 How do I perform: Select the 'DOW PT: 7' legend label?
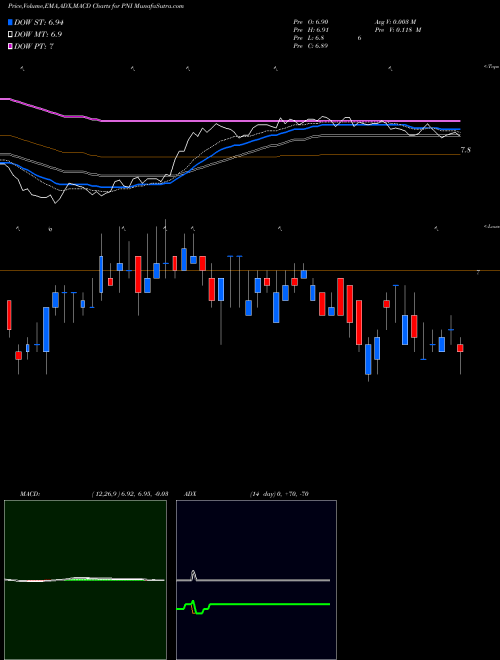tap(34, 46)
